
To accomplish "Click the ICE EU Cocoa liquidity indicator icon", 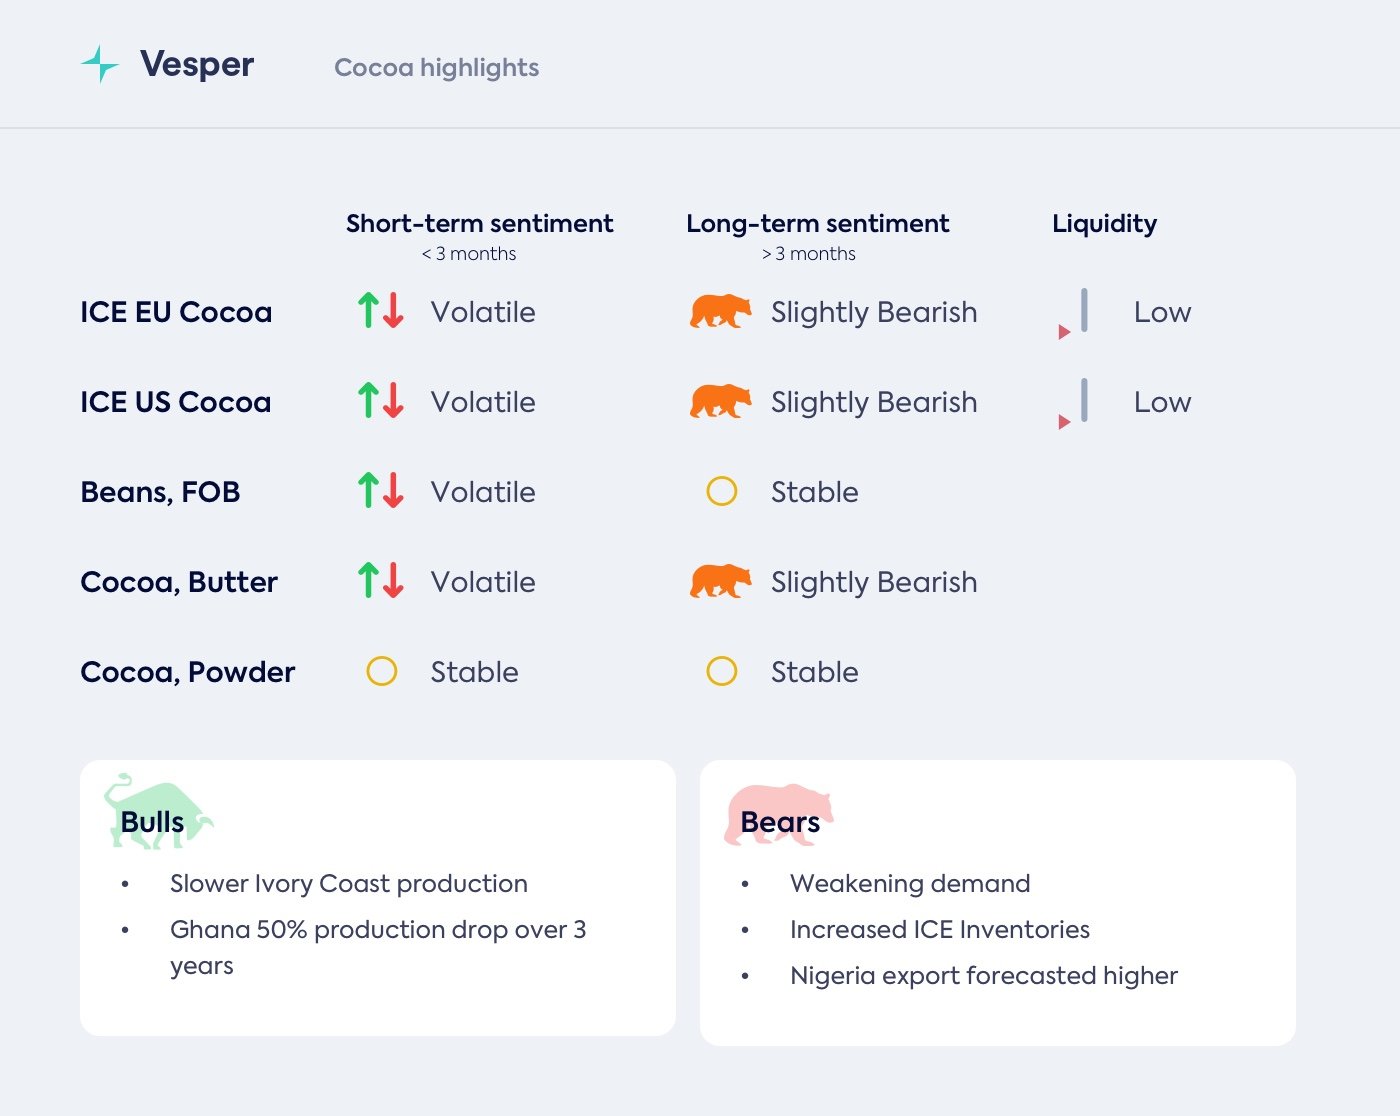I will (1074, 313).
